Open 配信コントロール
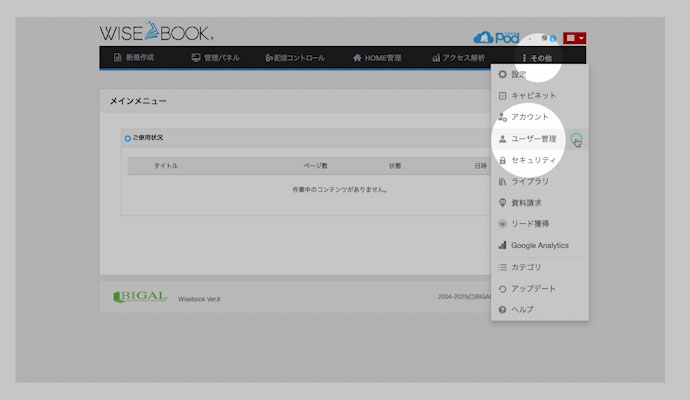The image size is (690, 400). tap(295, 58)
